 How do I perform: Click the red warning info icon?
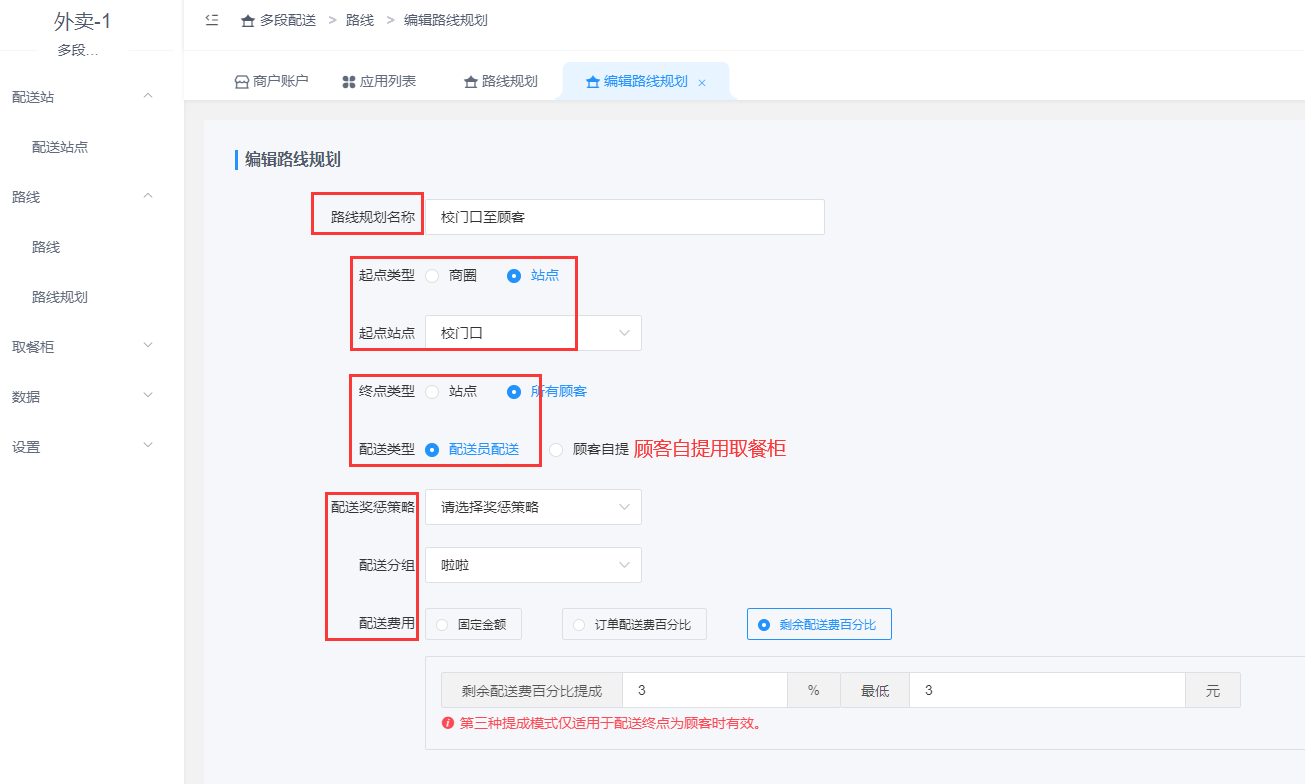point(448,723)
